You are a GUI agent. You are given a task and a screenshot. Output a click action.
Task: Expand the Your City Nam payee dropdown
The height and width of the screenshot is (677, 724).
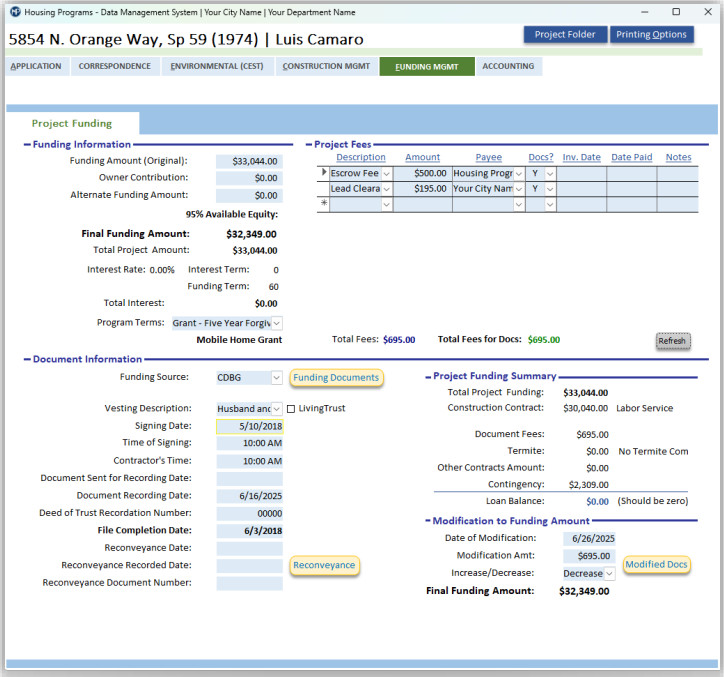coord(519,189)
